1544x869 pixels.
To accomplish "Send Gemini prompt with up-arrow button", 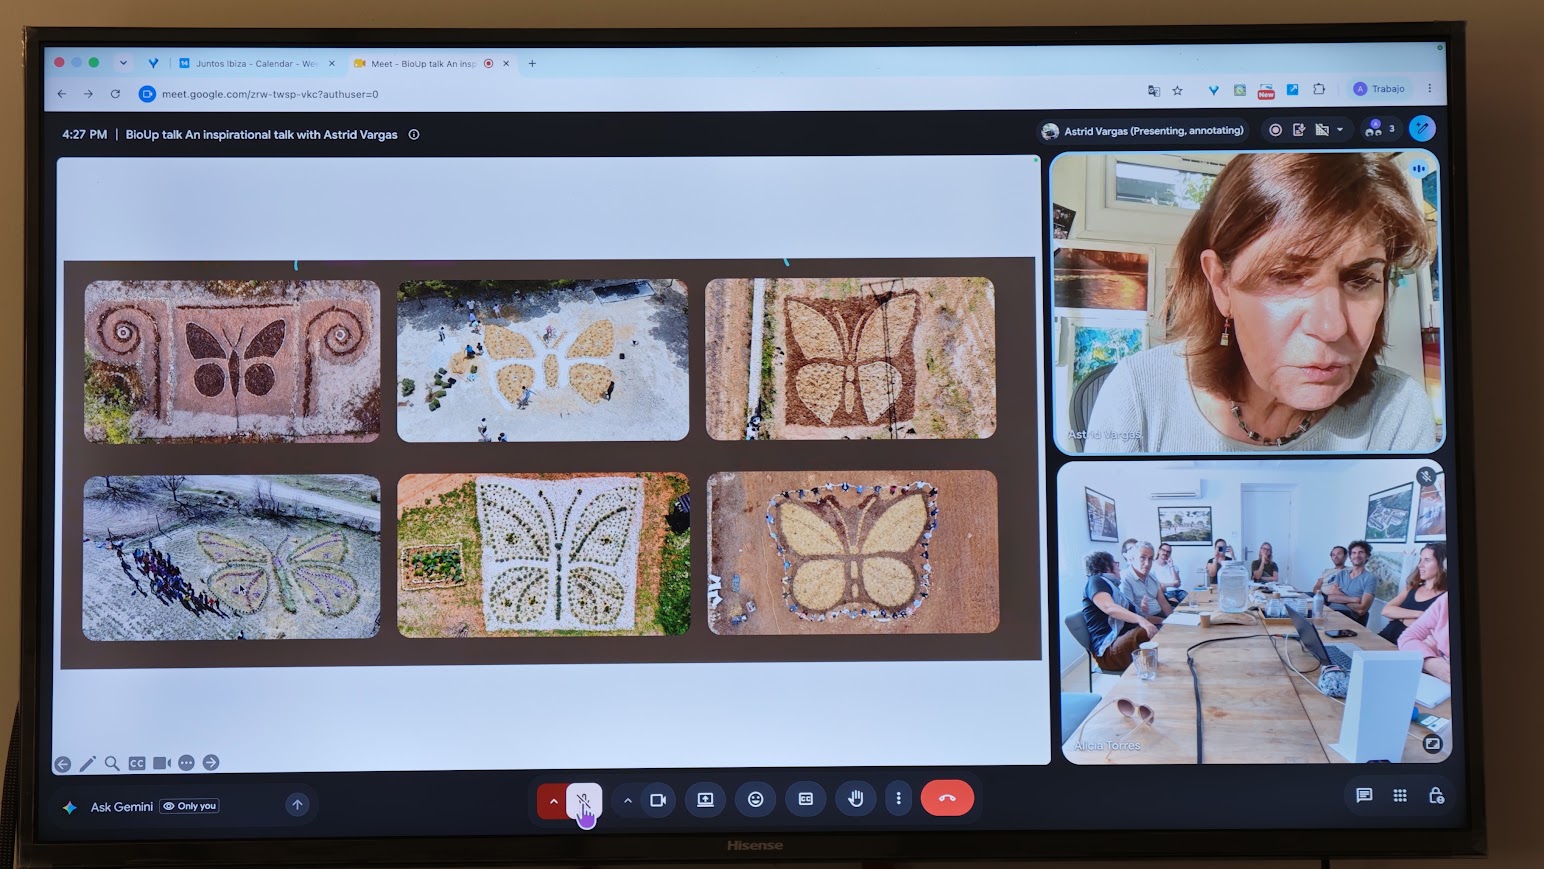I will [x=297, y=804].
